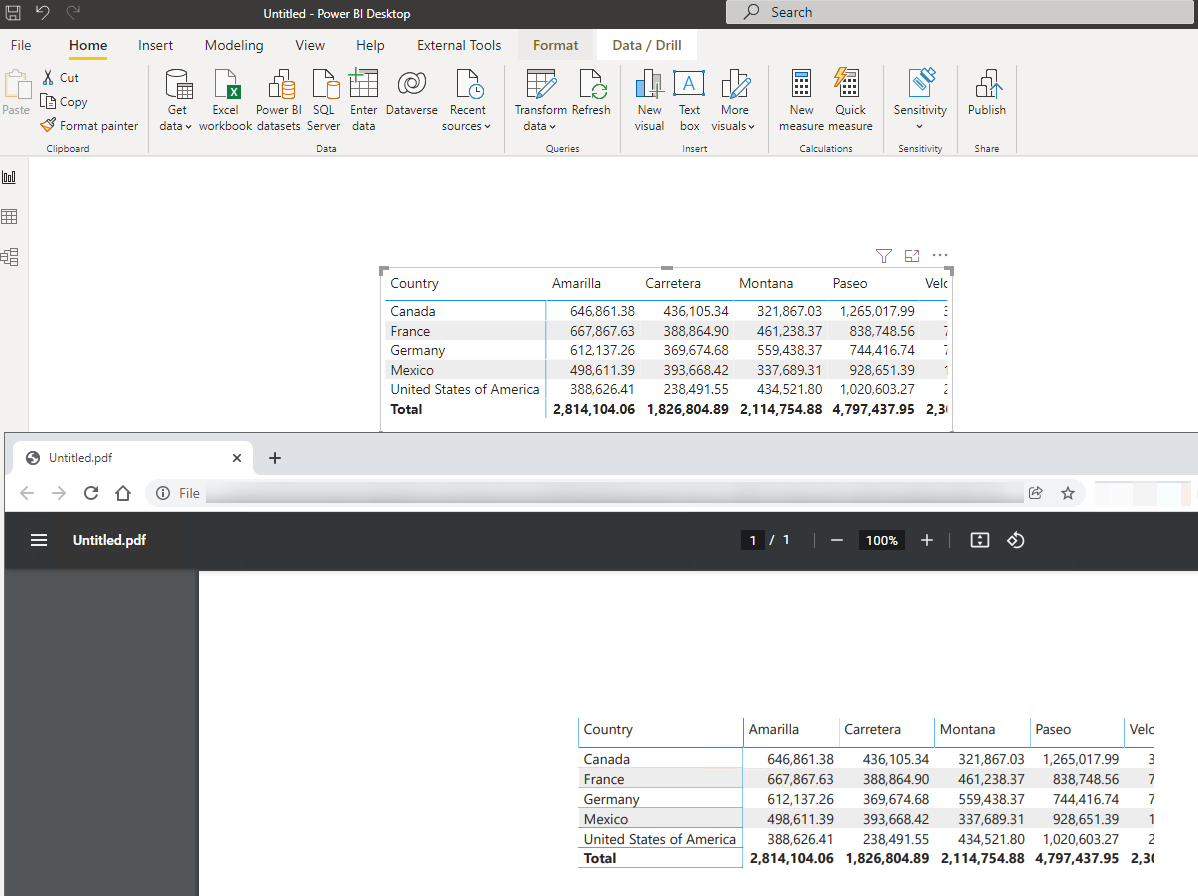1198x896 pixels.
Task: Bookmark the PDF with the star icon
Action: (1068, 493)
